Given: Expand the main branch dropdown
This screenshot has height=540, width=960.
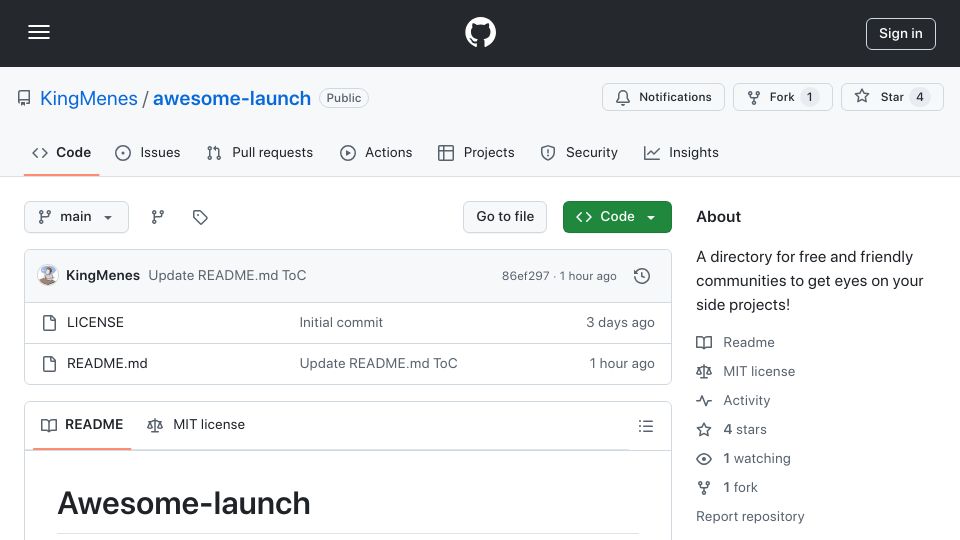Looking at the screenshot, I should coord(77,217).
